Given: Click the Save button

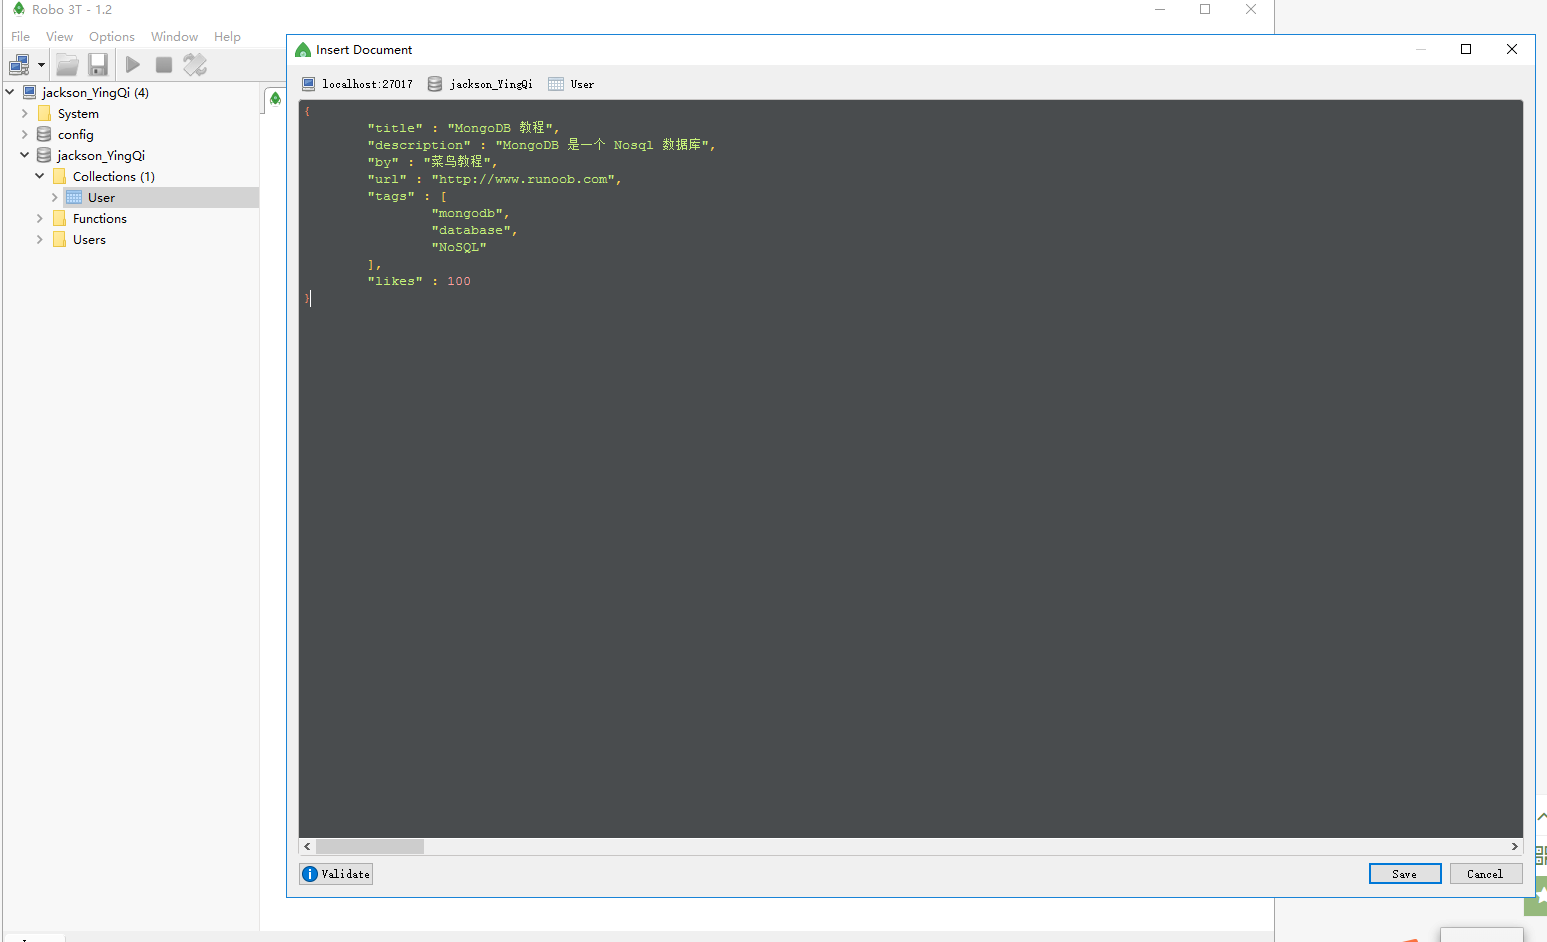Looking at the screenshot, I should (1405, 874).
